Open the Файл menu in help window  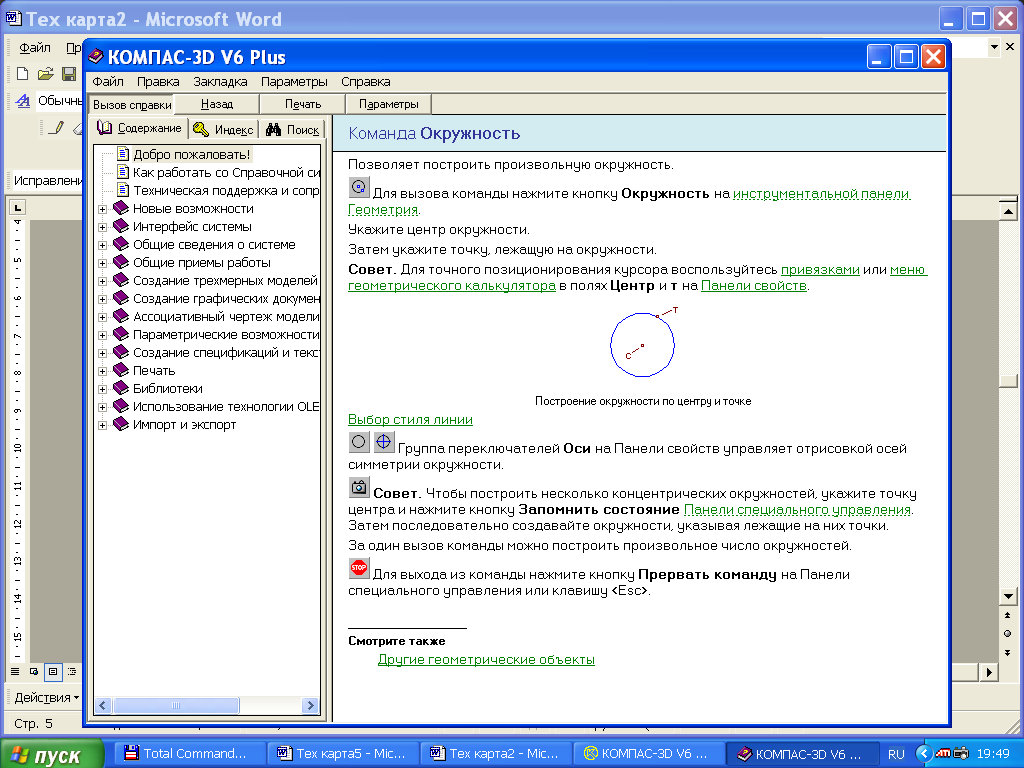[108, 82]
